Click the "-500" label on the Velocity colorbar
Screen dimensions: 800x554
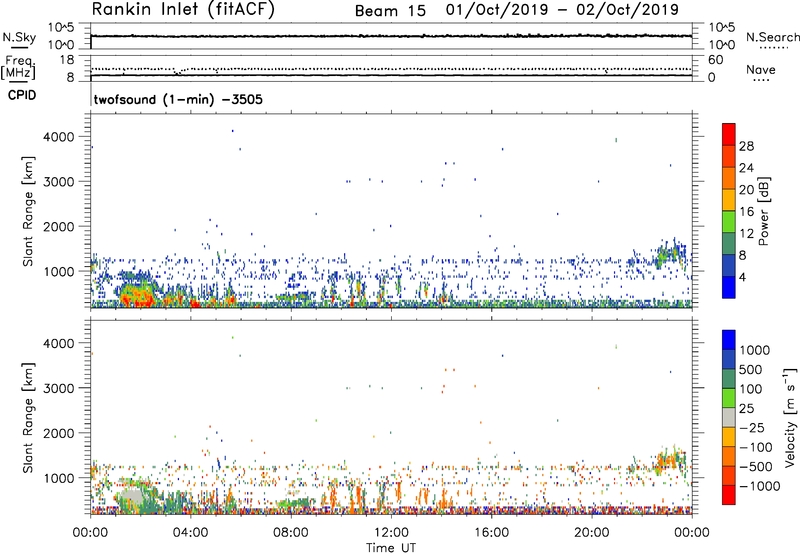tap(756, 467)
